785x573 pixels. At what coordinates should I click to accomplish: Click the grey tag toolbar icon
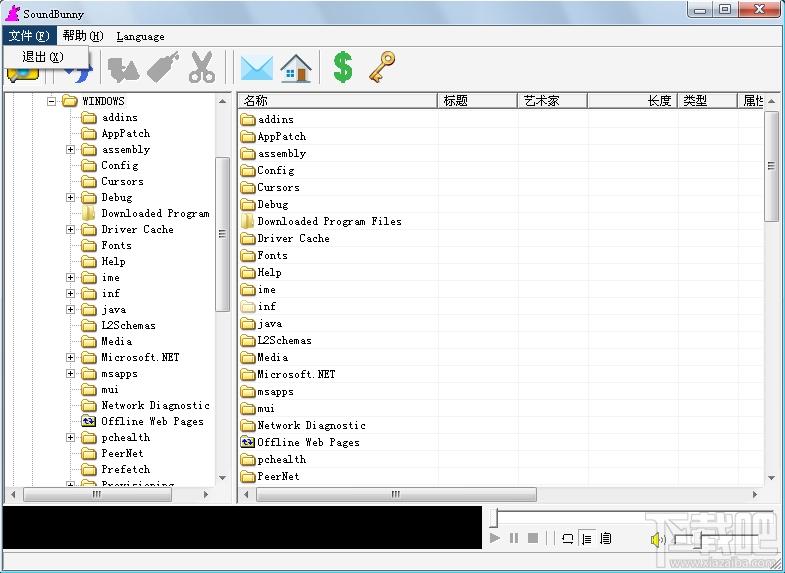(163, 67)
